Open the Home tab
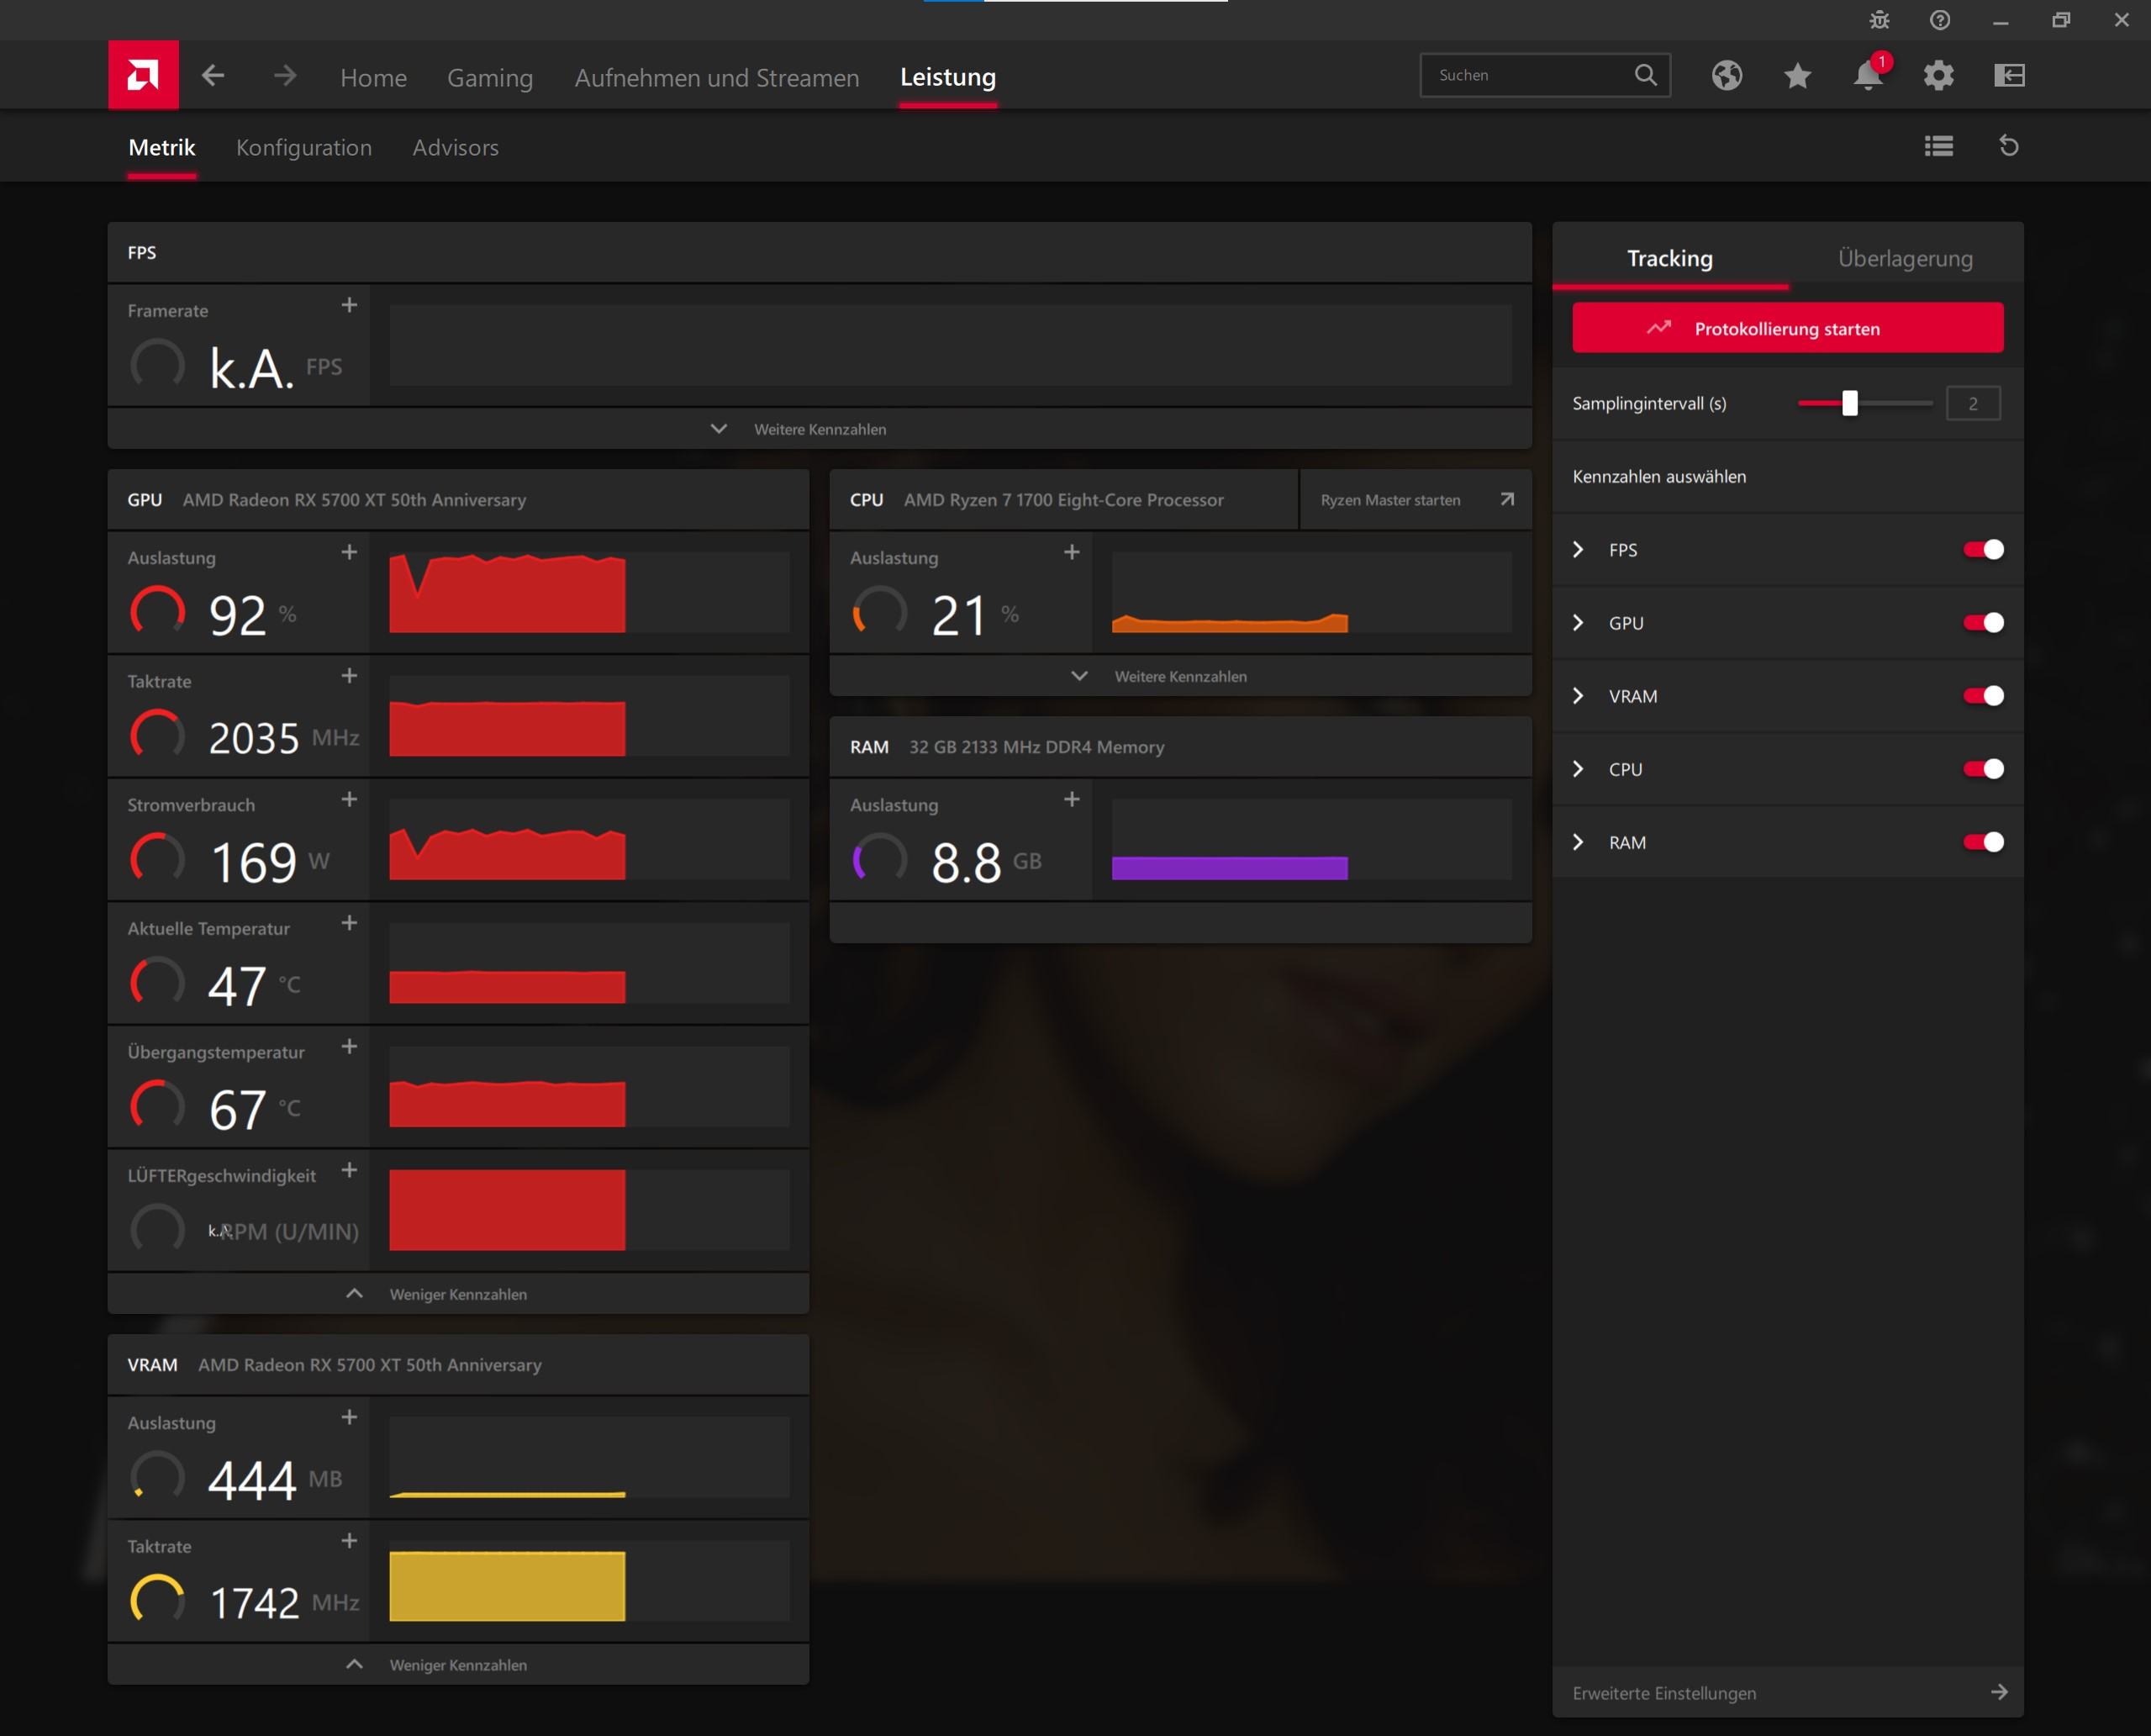Viewport: 2151px width, 1736px height. coord(373,77)
